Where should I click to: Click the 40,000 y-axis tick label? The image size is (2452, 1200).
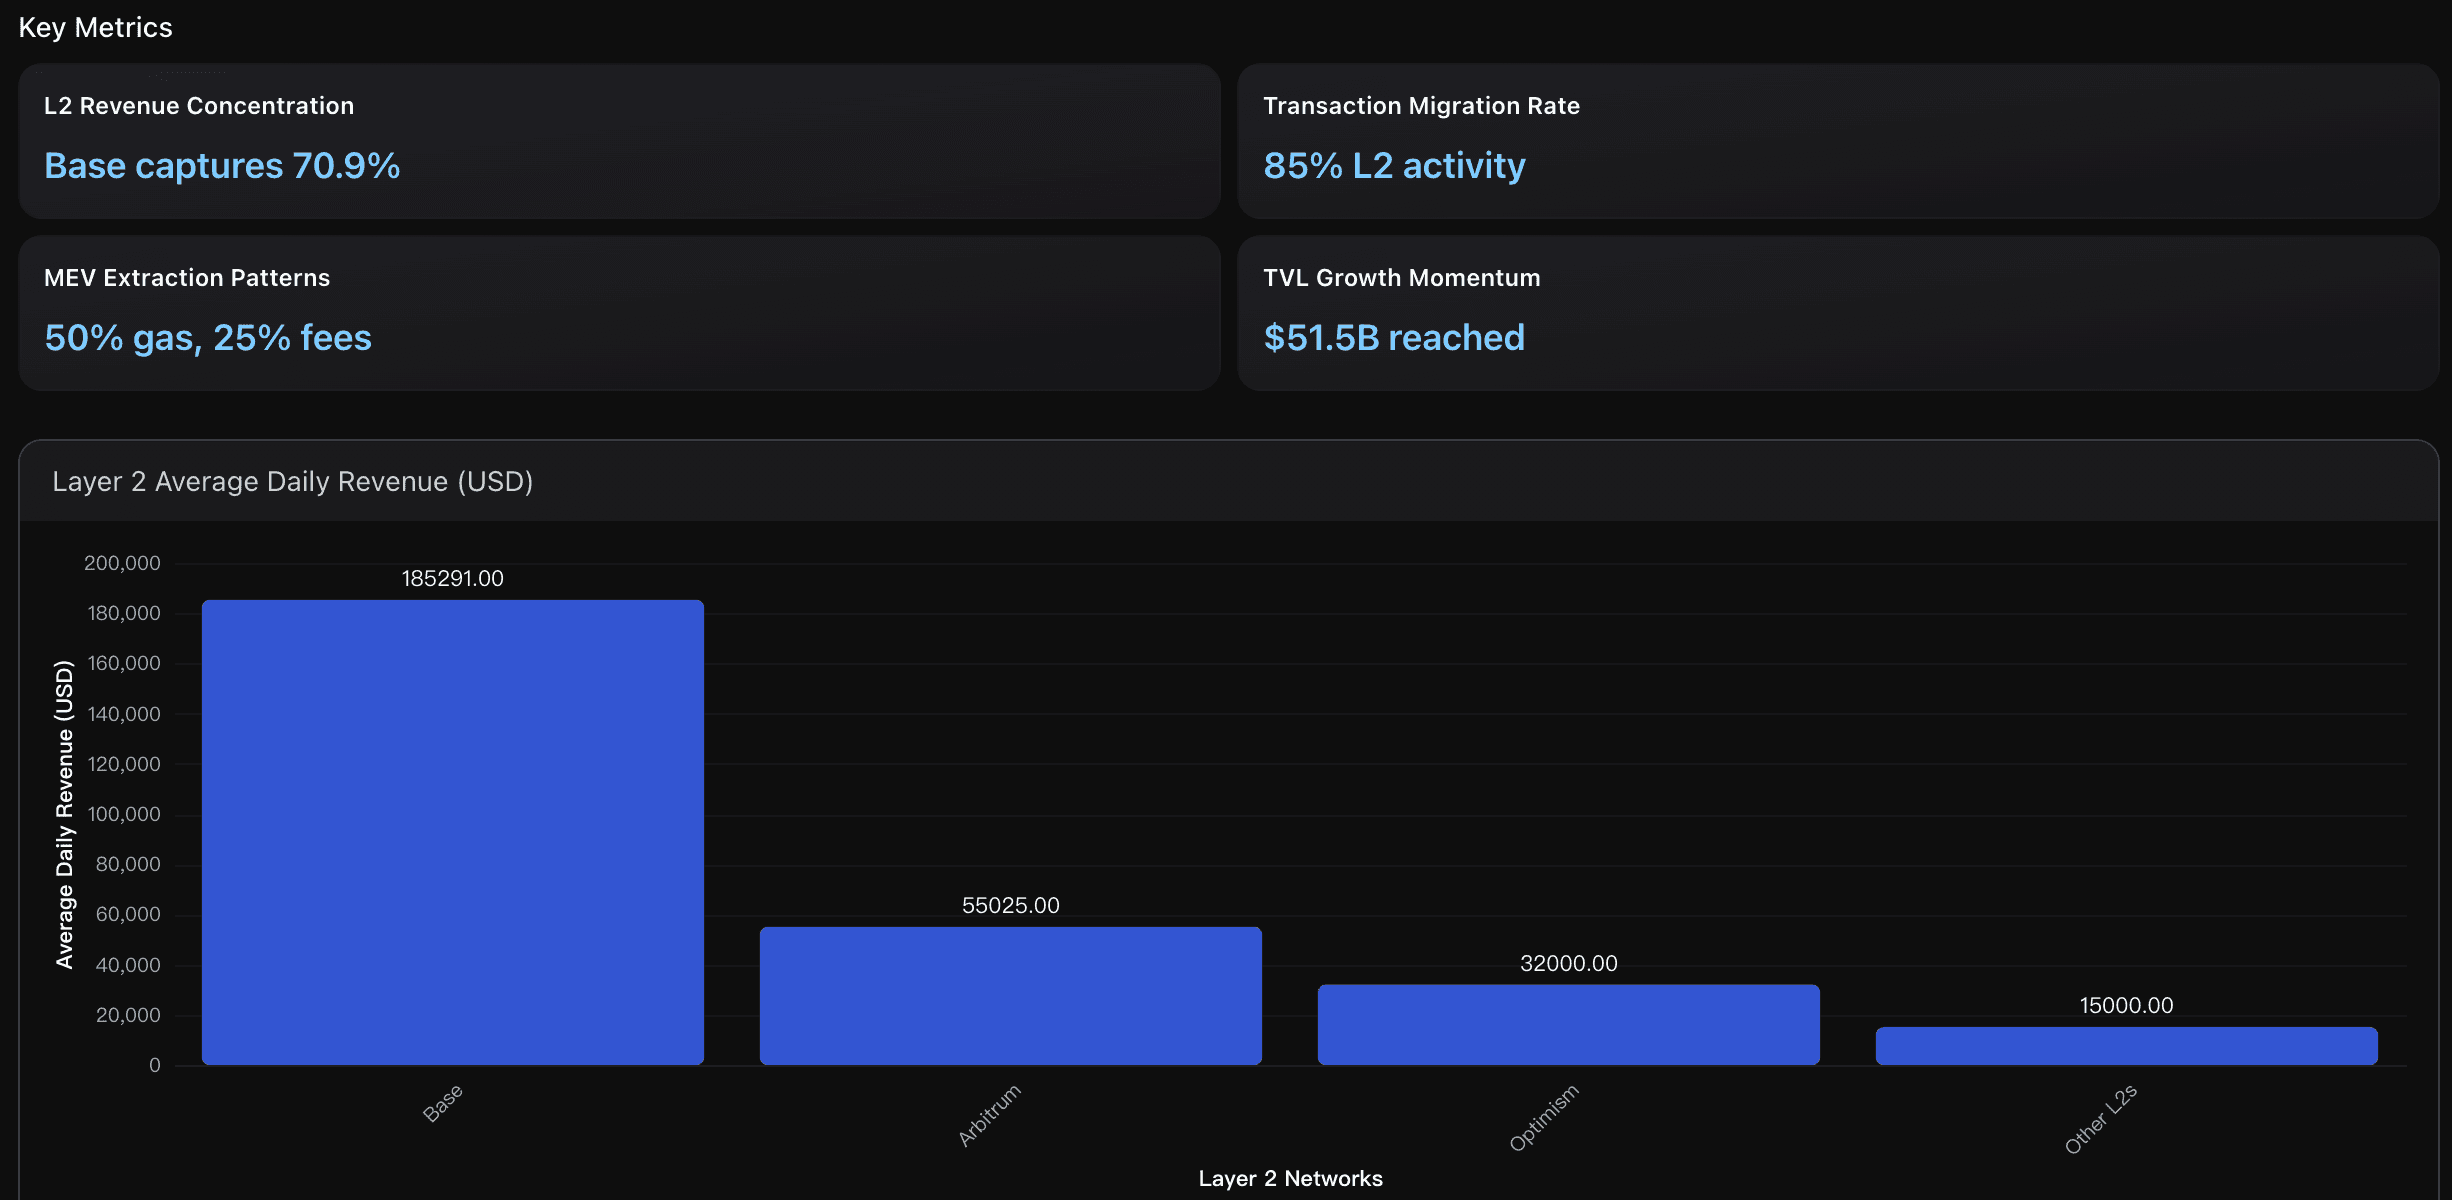point(128,966)
